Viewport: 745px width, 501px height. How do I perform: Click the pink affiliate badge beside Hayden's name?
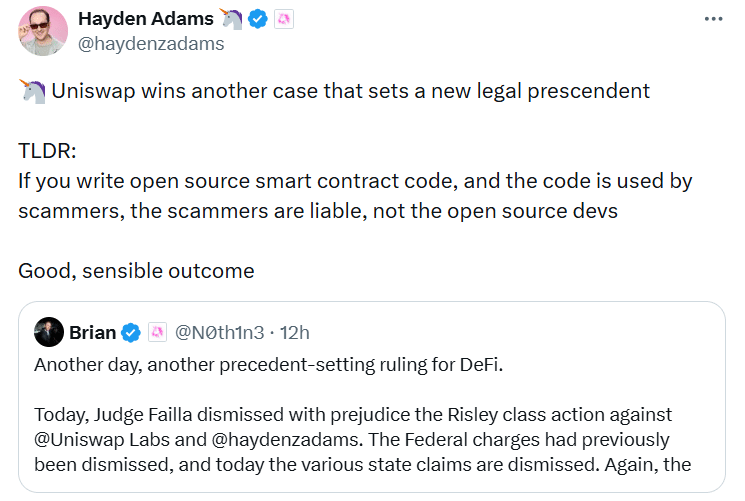click(284, 18)
